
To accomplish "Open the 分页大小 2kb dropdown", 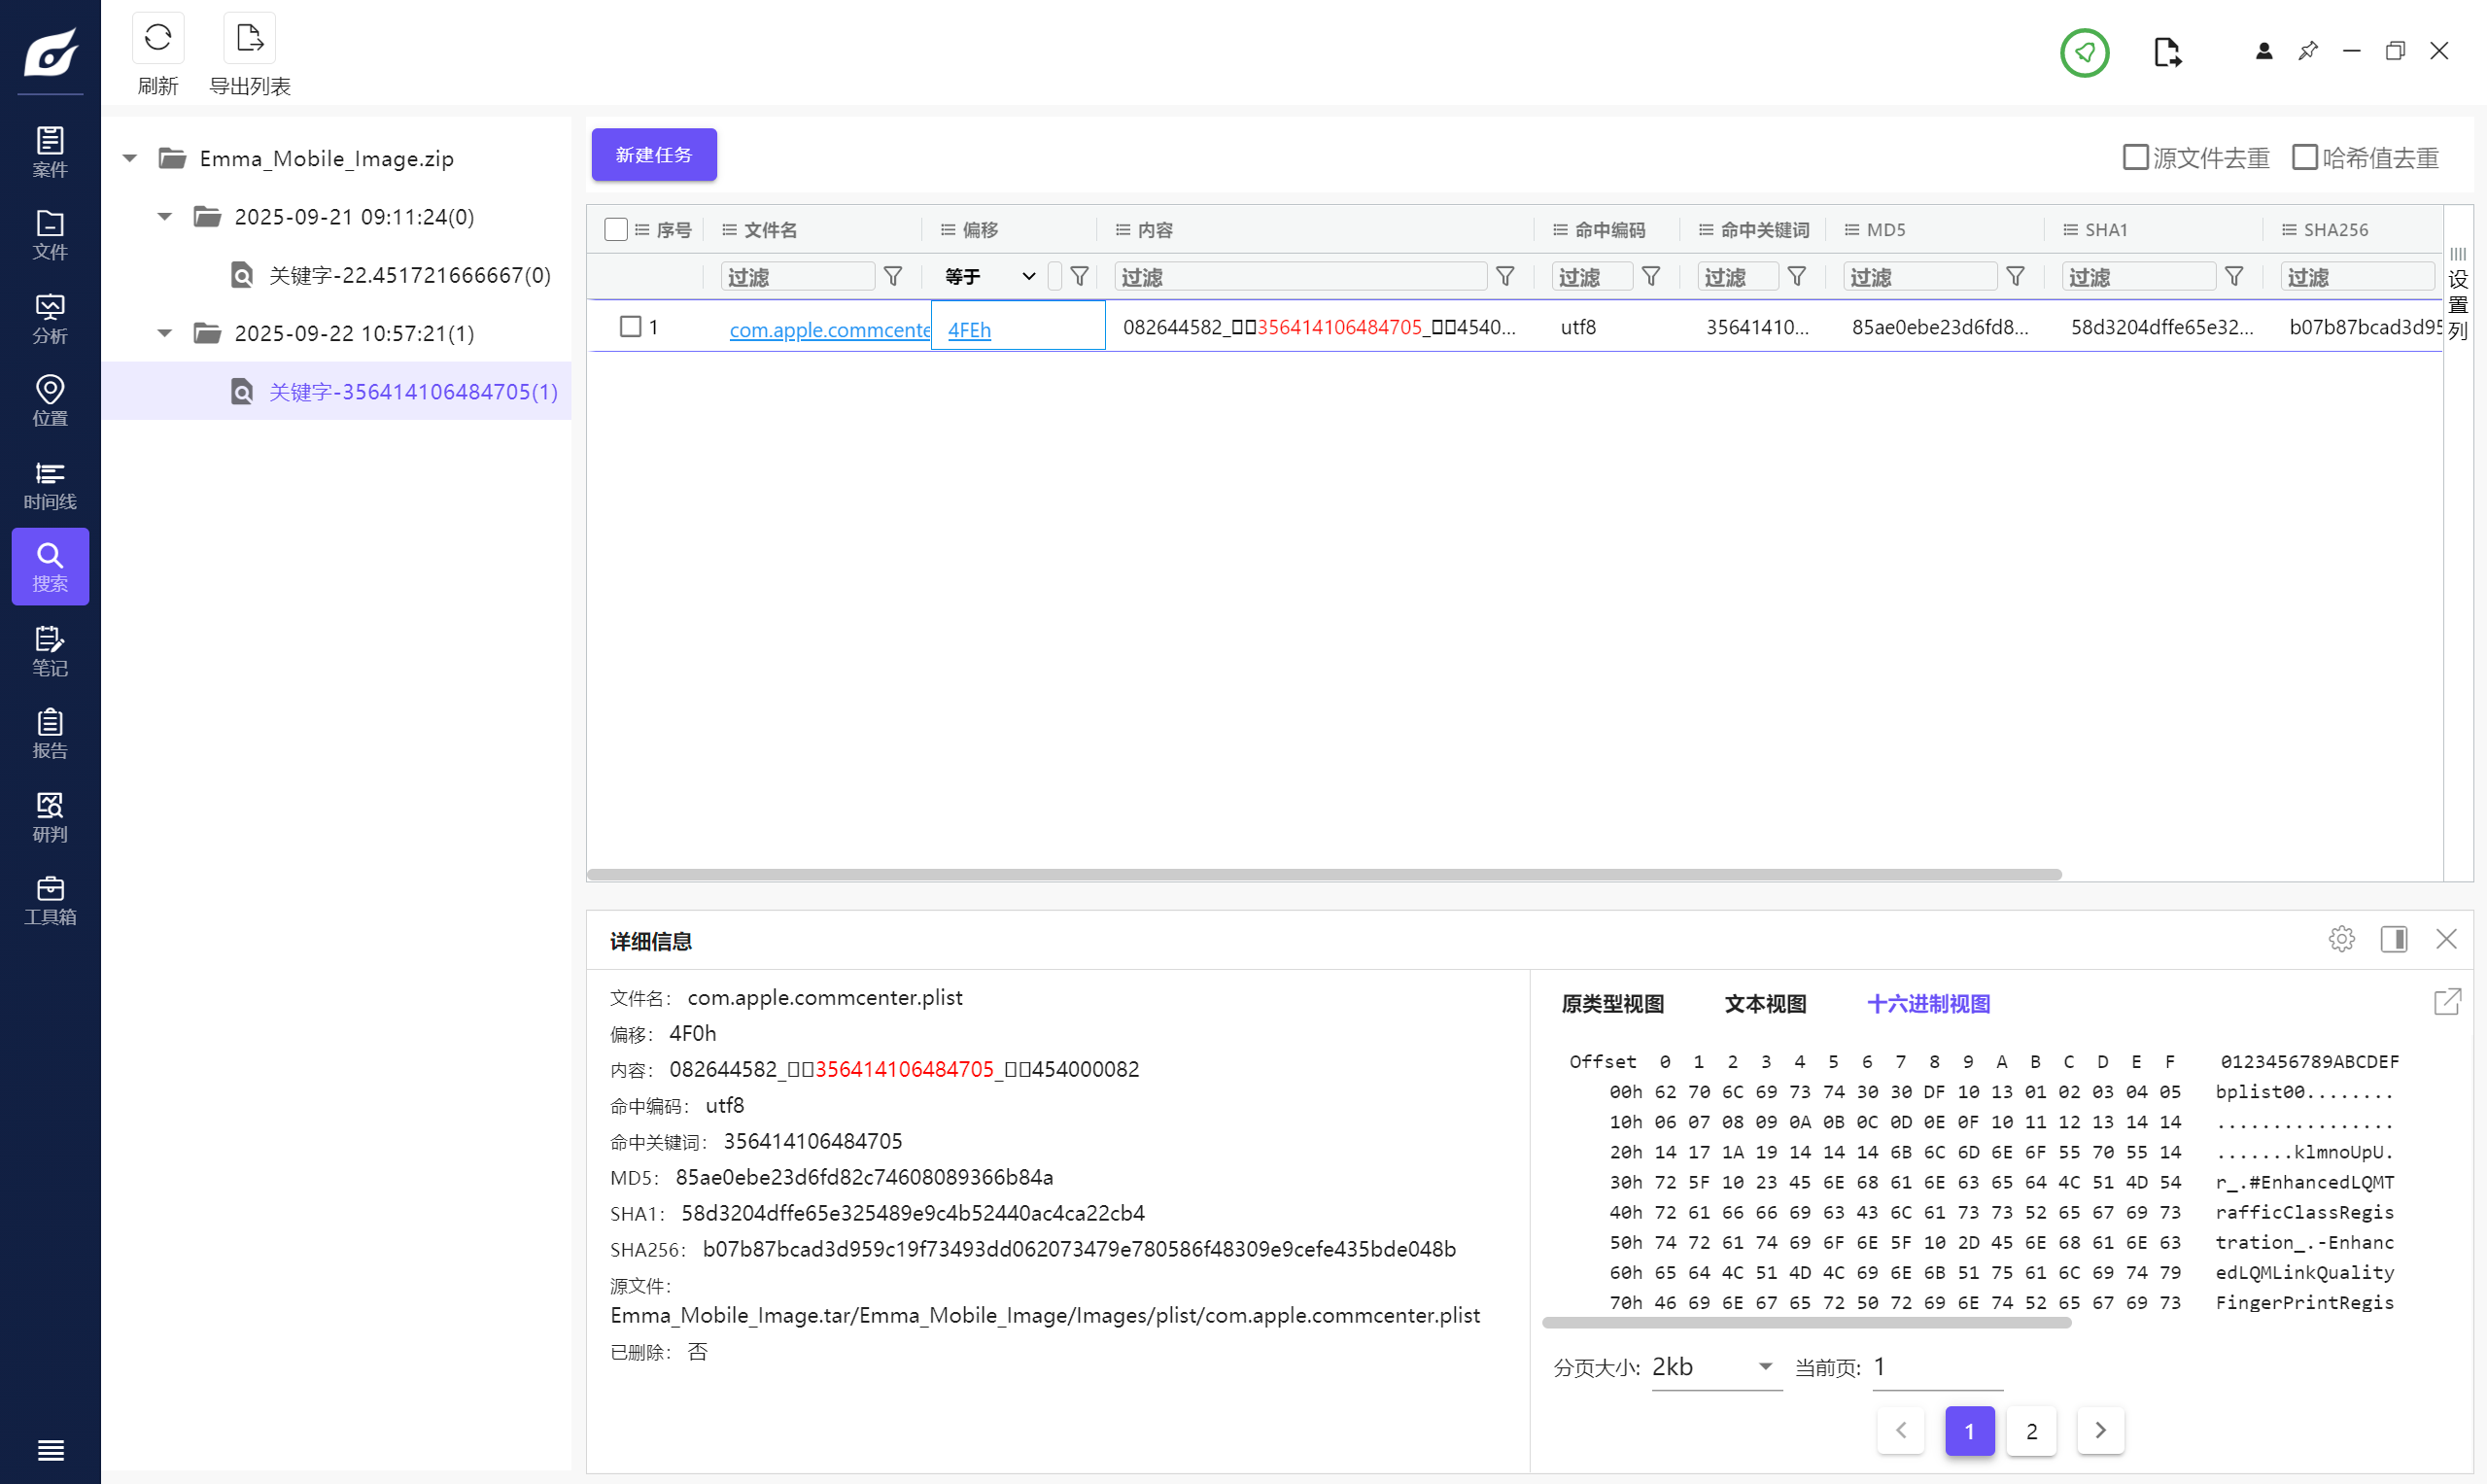I will pyautogui.click(x=1715, y=1366).
